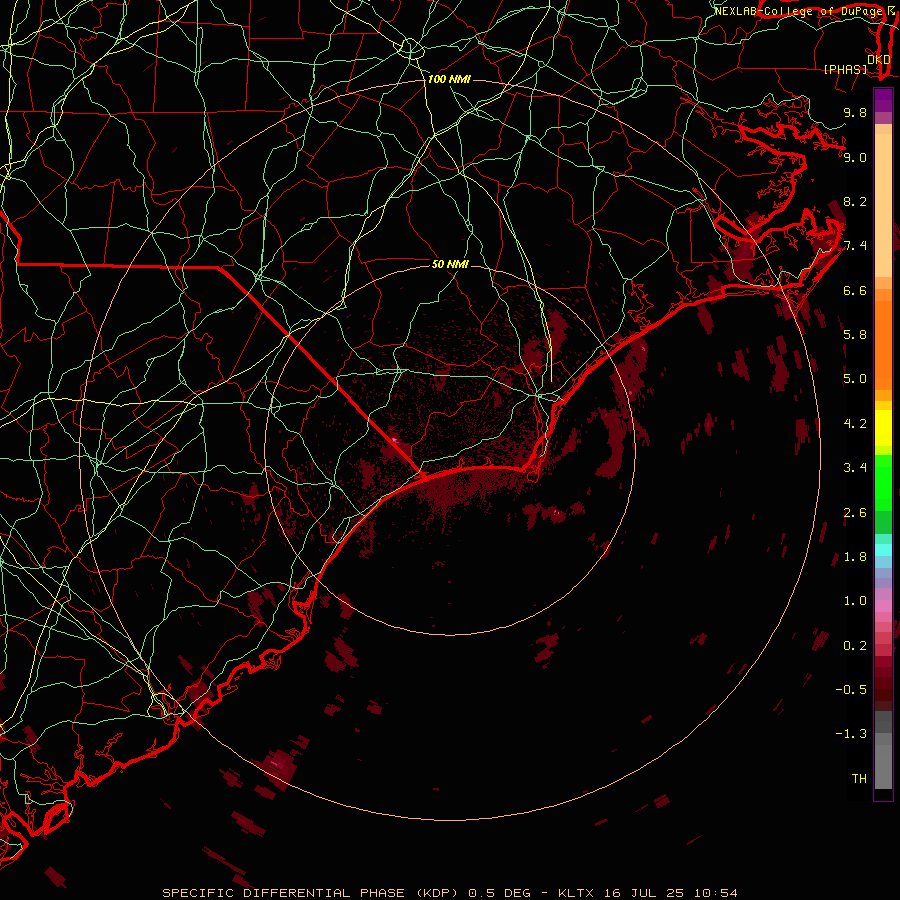Click the 1.0 value on the color scale
This screenshot has height=900, width=900.
tap(855, 601)
